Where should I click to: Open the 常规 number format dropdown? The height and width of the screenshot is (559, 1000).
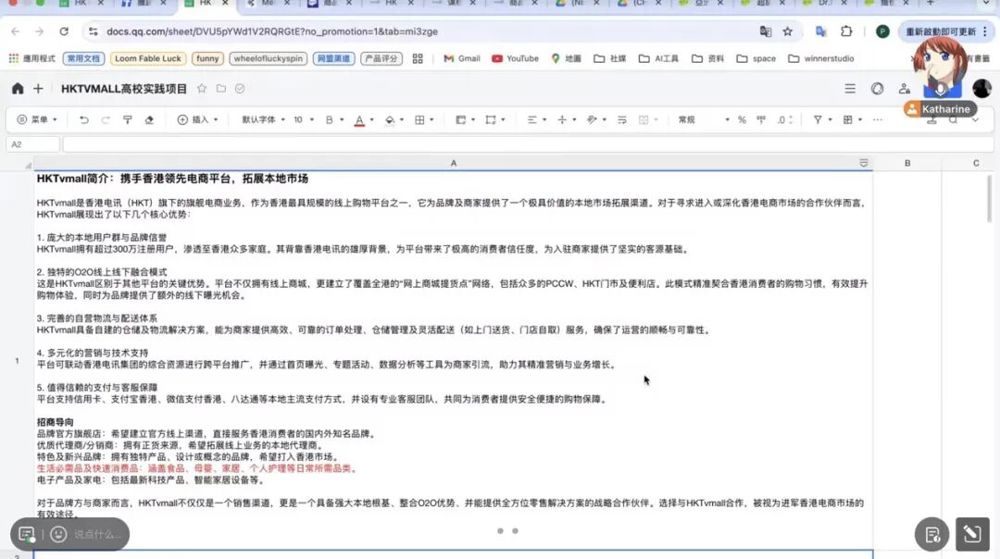(x=703, y=120)
